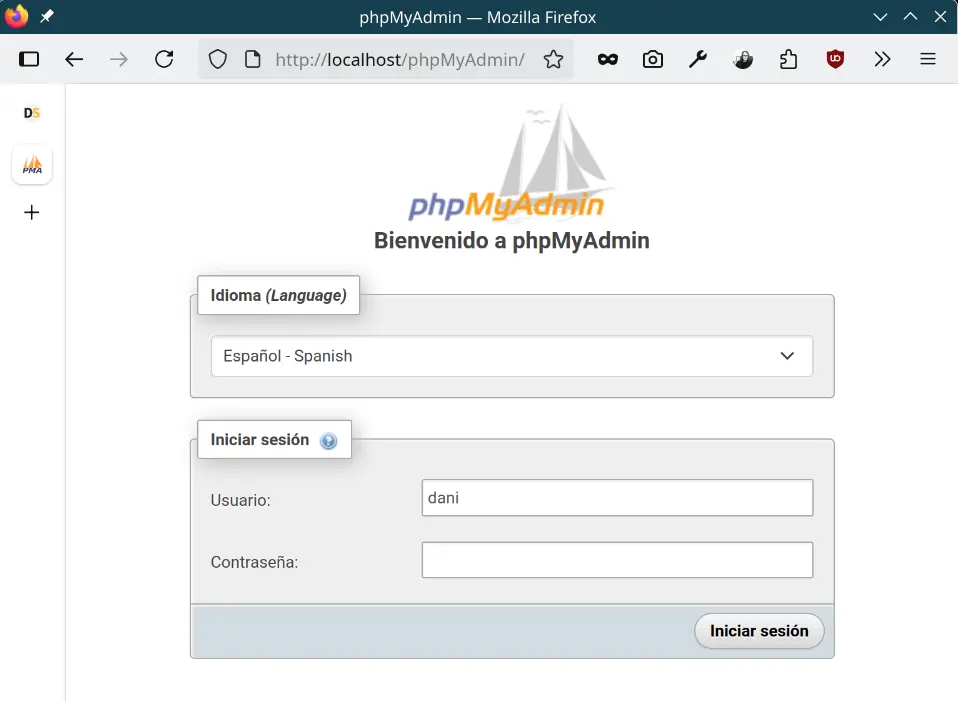Image resolution: width=958 pixels, height=701 pixels.
Task: Switch to the DS vertical tab
Action: point(32,113)
